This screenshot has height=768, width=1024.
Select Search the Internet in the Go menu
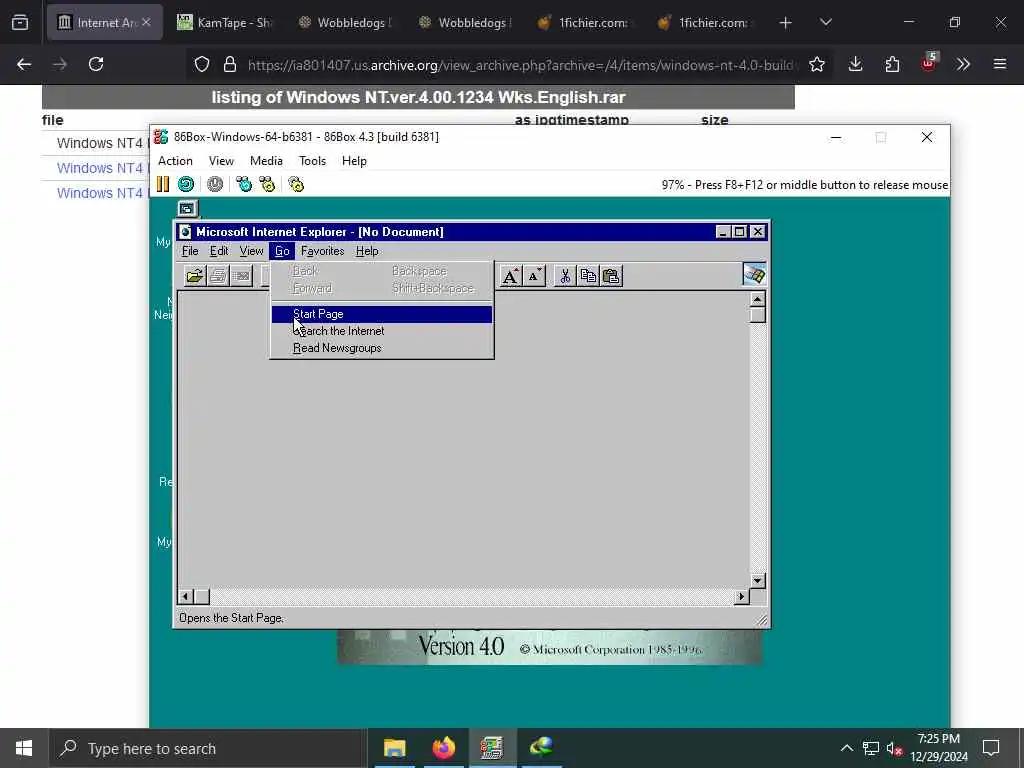[x=381, y=331]
